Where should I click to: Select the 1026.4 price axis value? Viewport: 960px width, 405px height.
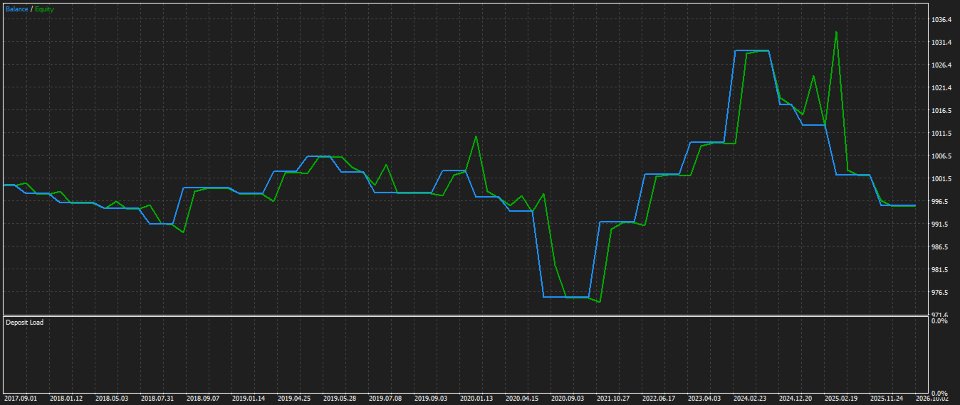[x=942, y=65]
